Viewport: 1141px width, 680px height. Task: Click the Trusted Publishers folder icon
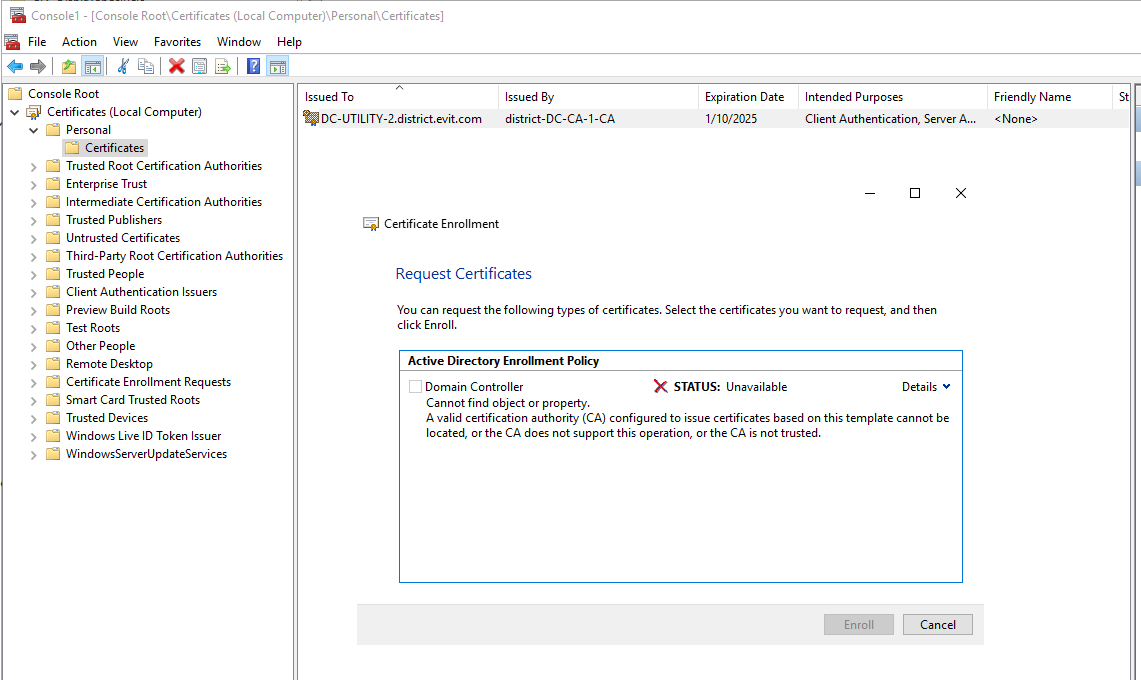(x=53, y=220)
